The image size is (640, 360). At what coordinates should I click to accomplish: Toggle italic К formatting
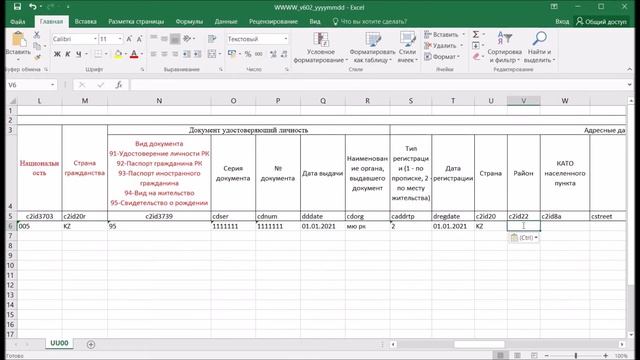coord(68,54)
